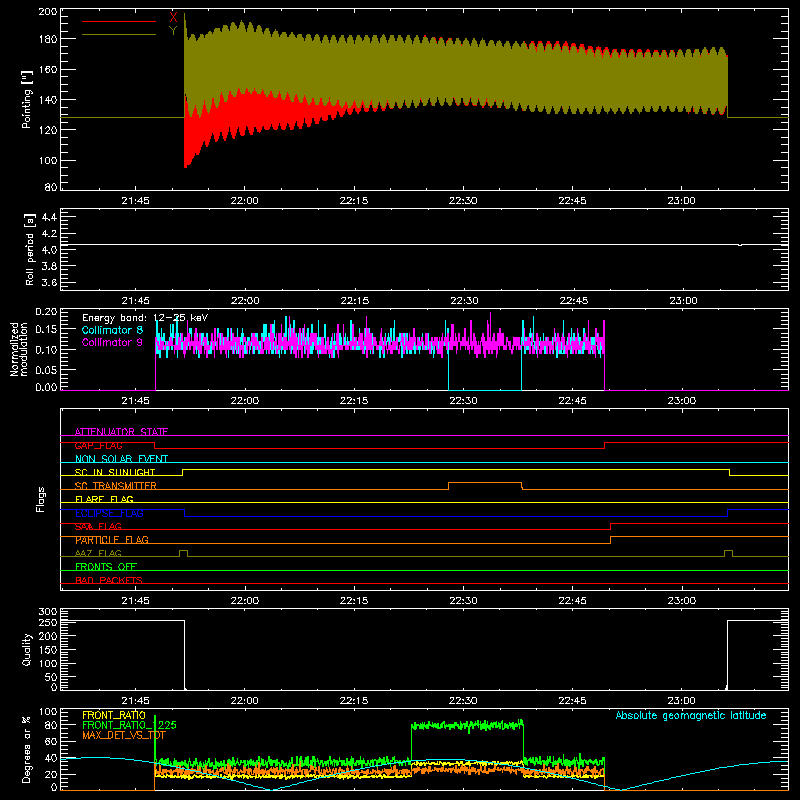Click the "Degrees or %" axis title
Screen dimensions: 800x800
click(x=27, y=749)
